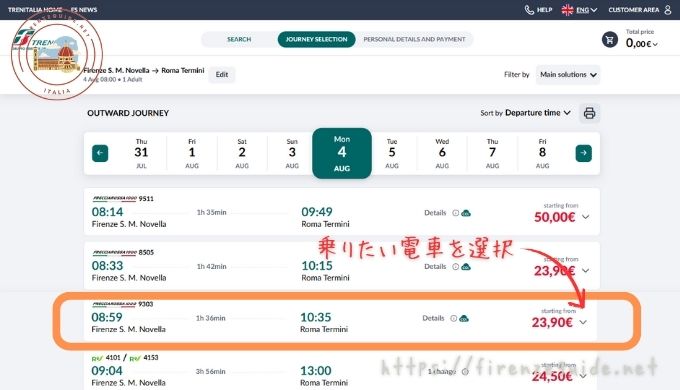Image resolution: width=680 pixels, height=390 pixels.
Task: Click CO2 cloud icon on 08:59 train
Action: click(x=464, y=318)
